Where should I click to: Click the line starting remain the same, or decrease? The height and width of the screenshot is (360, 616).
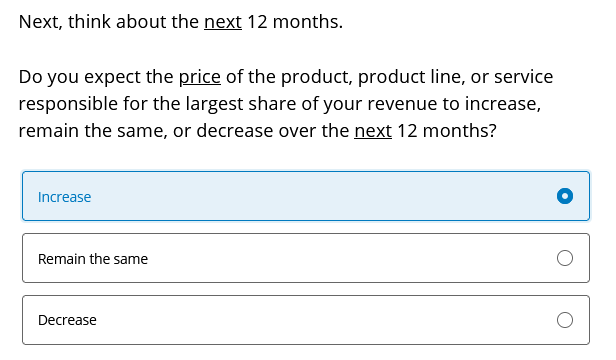click(x=258, y=130)
